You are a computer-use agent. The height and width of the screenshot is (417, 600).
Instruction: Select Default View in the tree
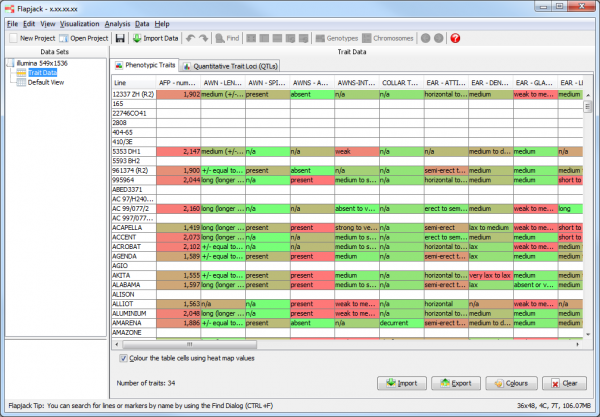pyautogui.click(x=46, y=82)
